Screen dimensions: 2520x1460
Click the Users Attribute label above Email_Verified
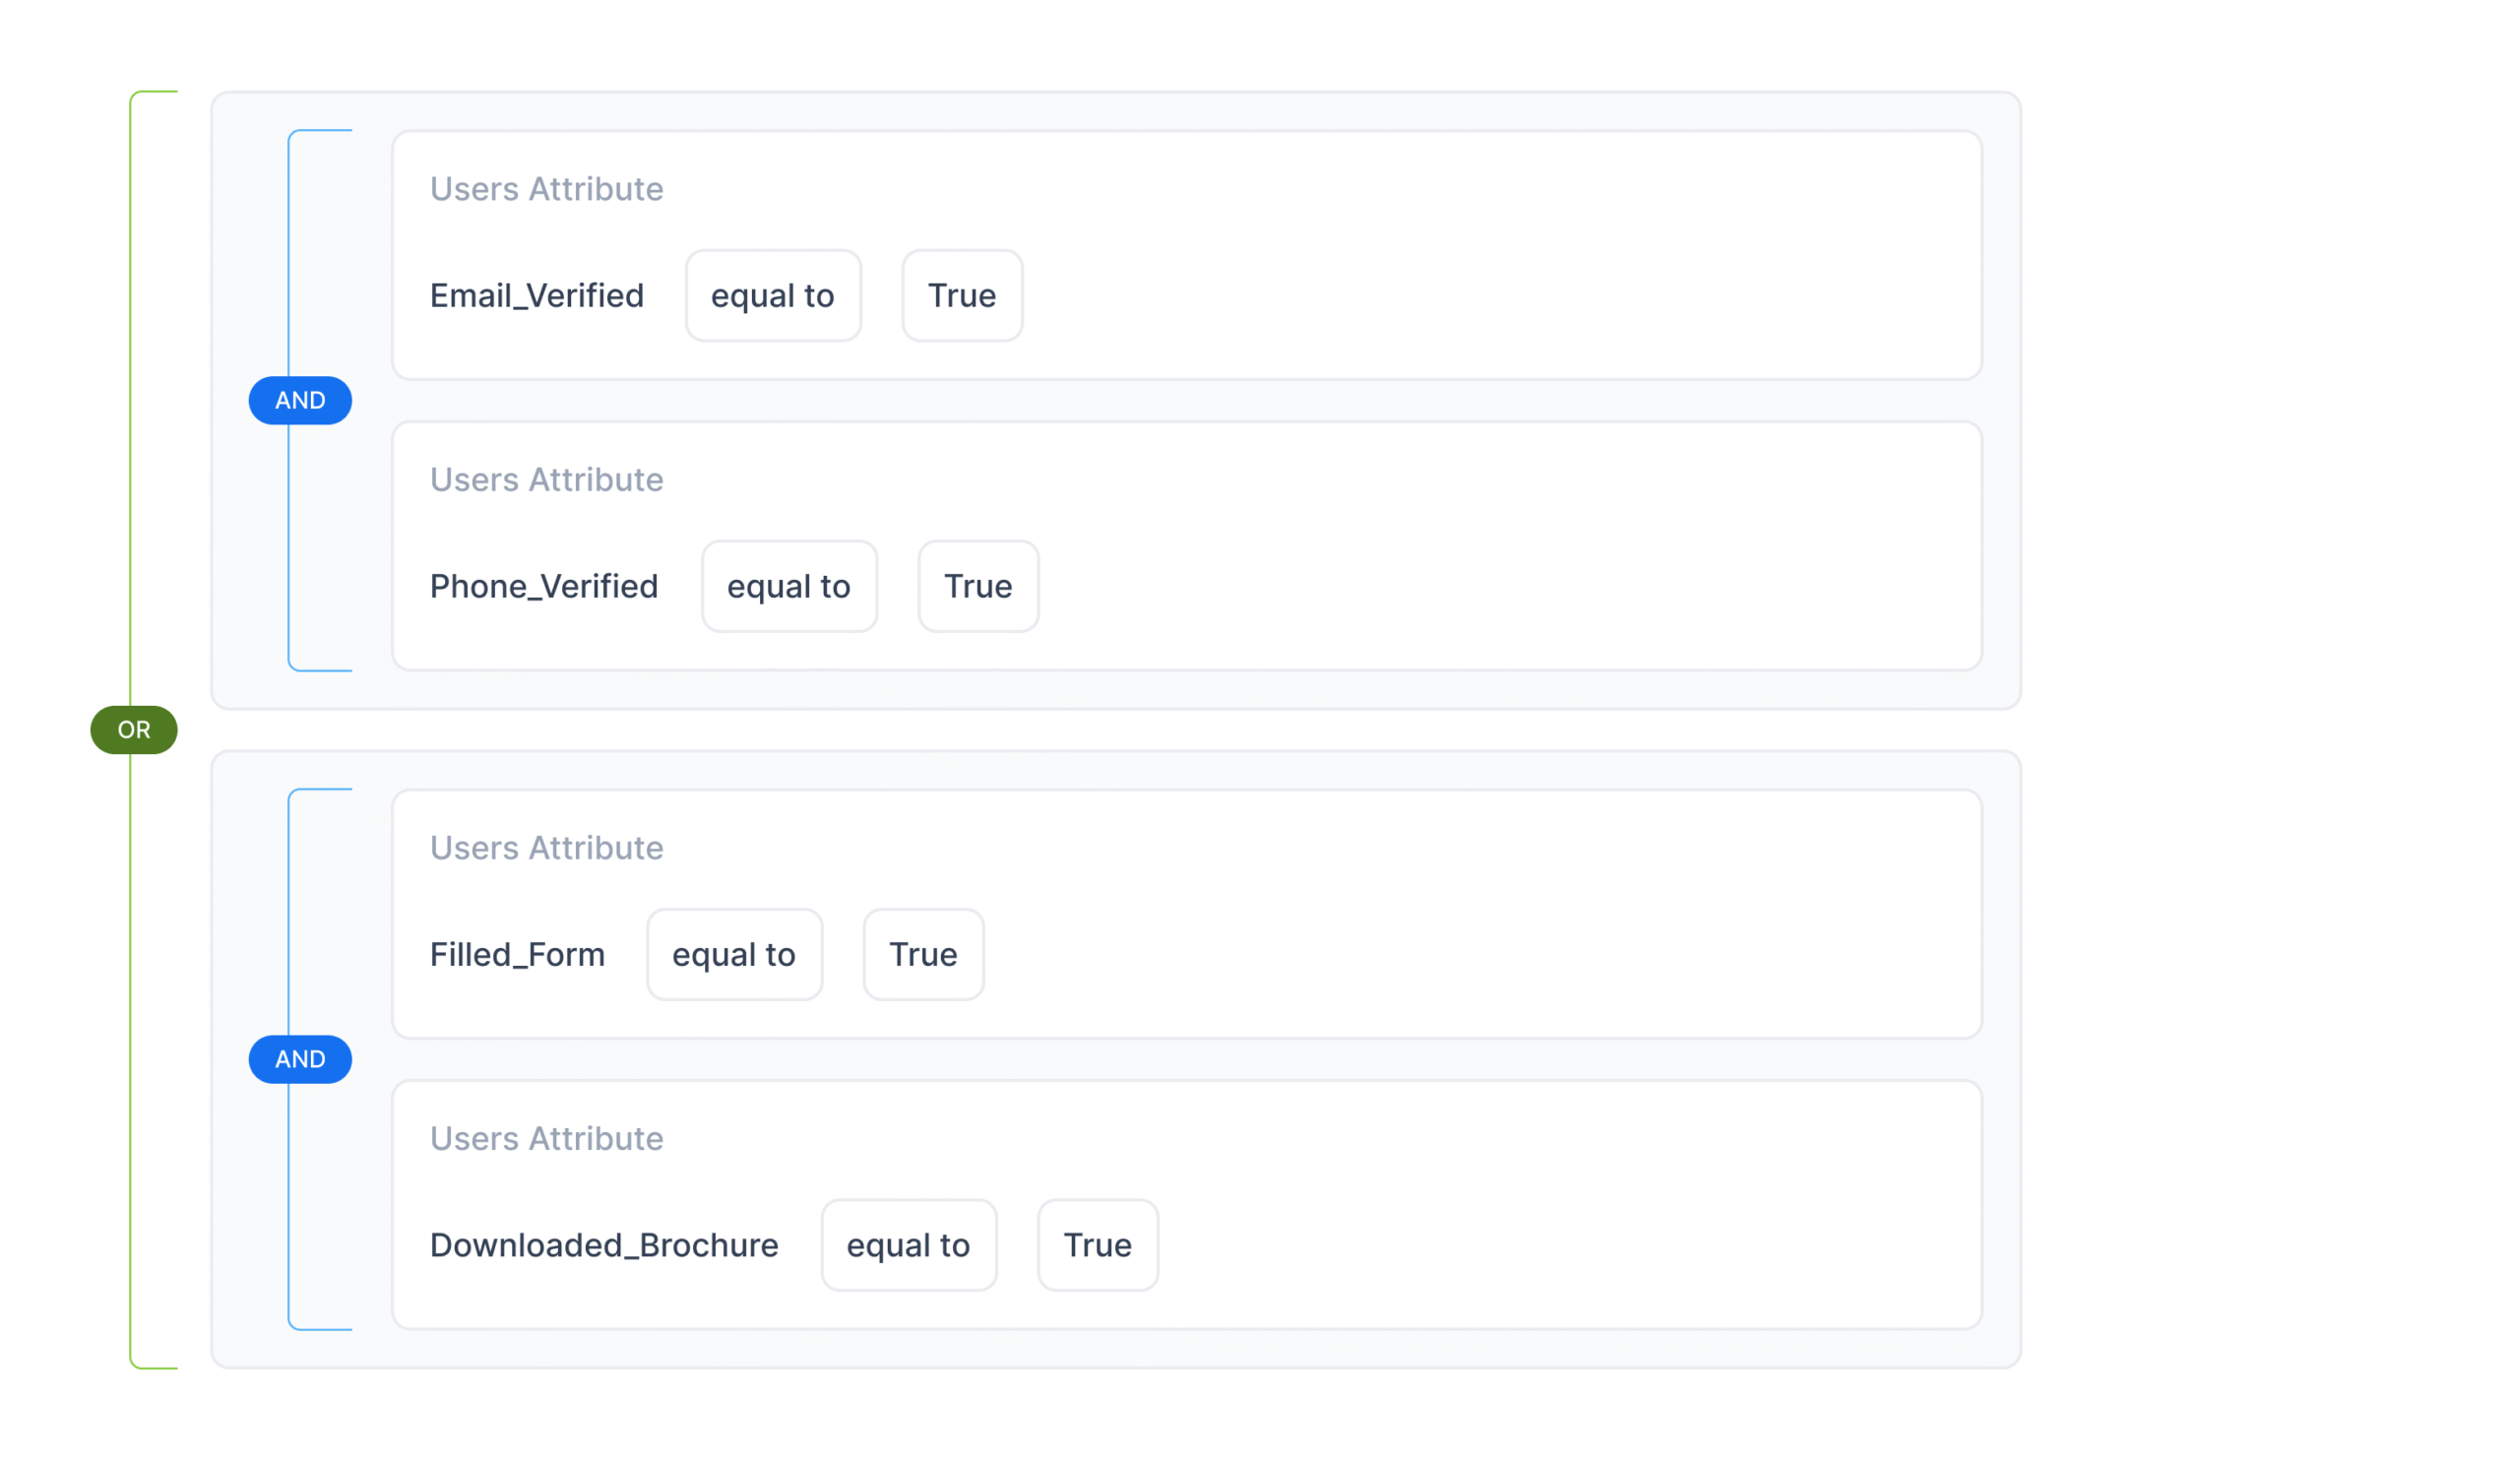pyautogui.click(x=546, y=189)
